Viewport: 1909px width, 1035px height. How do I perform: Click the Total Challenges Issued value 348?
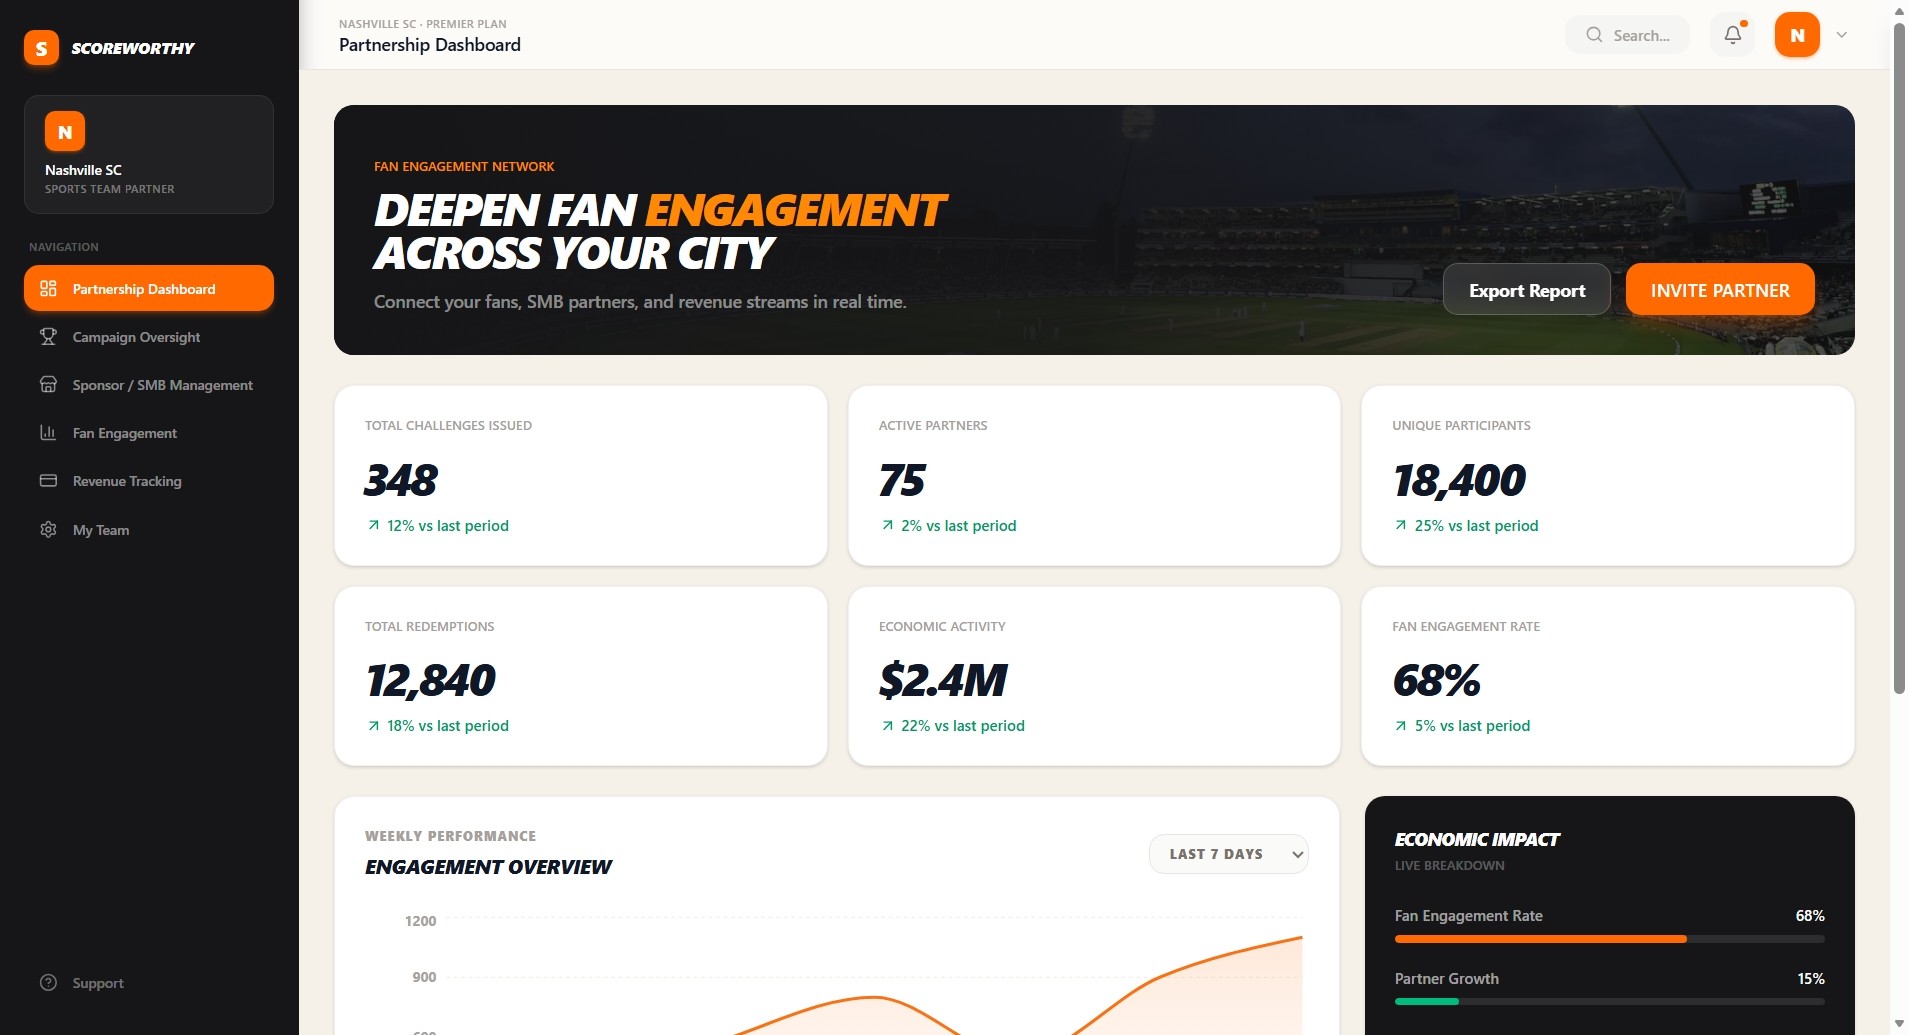(401, 480)
